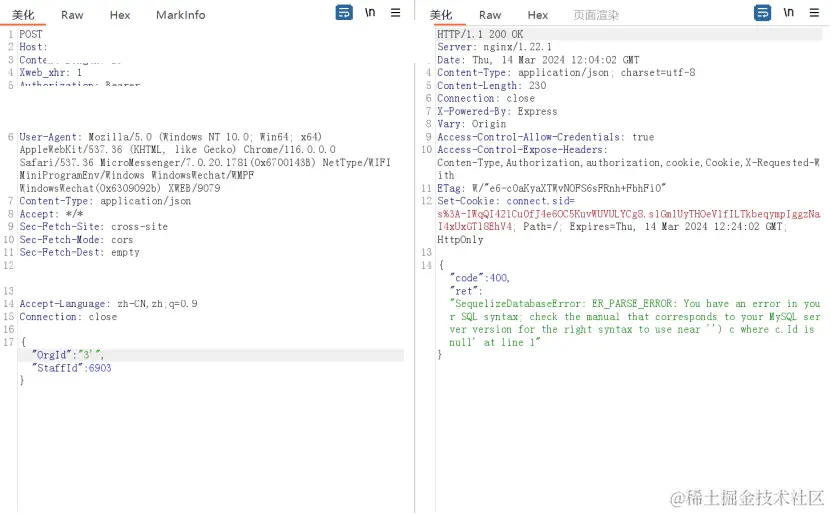
Task: Click Content-Length: 230 header
Action: pos(491,85)
